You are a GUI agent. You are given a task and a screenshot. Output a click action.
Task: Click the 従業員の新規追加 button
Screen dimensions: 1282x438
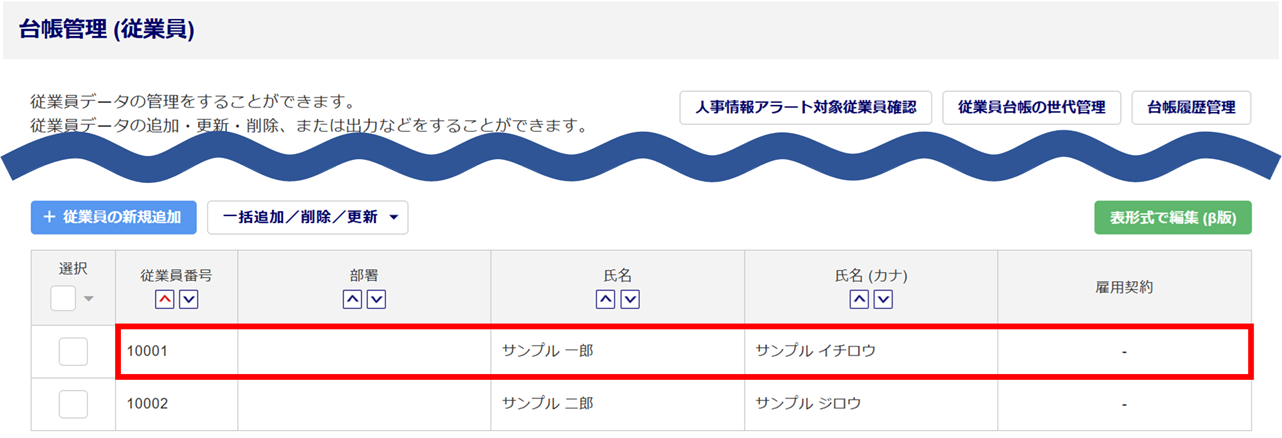(x=113, y=217)
